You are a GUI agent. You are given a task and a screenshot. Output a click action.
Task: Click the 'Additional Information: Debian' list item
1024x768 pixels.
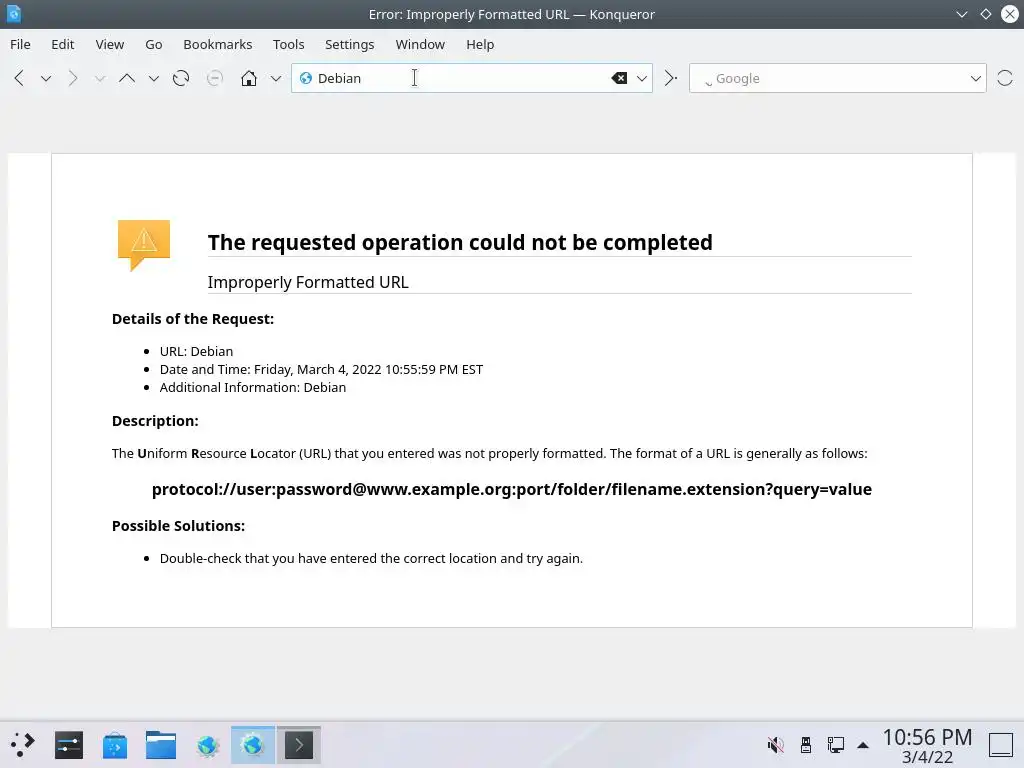(x=253, y=387)
